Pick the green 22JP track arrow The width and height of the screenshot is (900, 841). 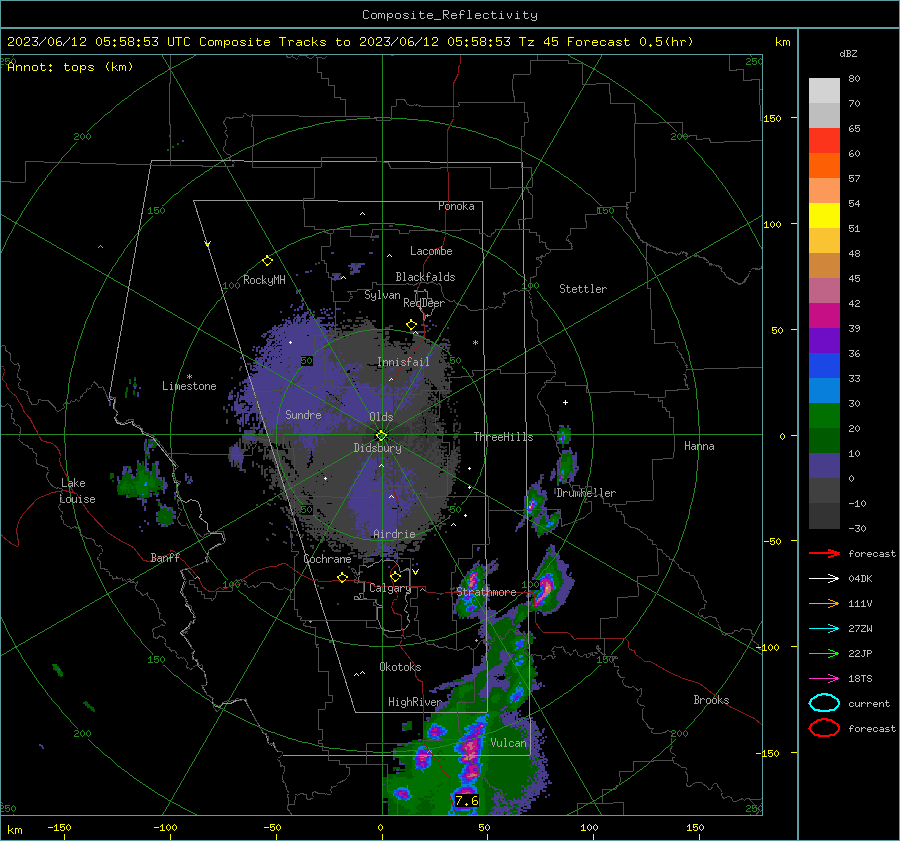[x=824, y=653]
